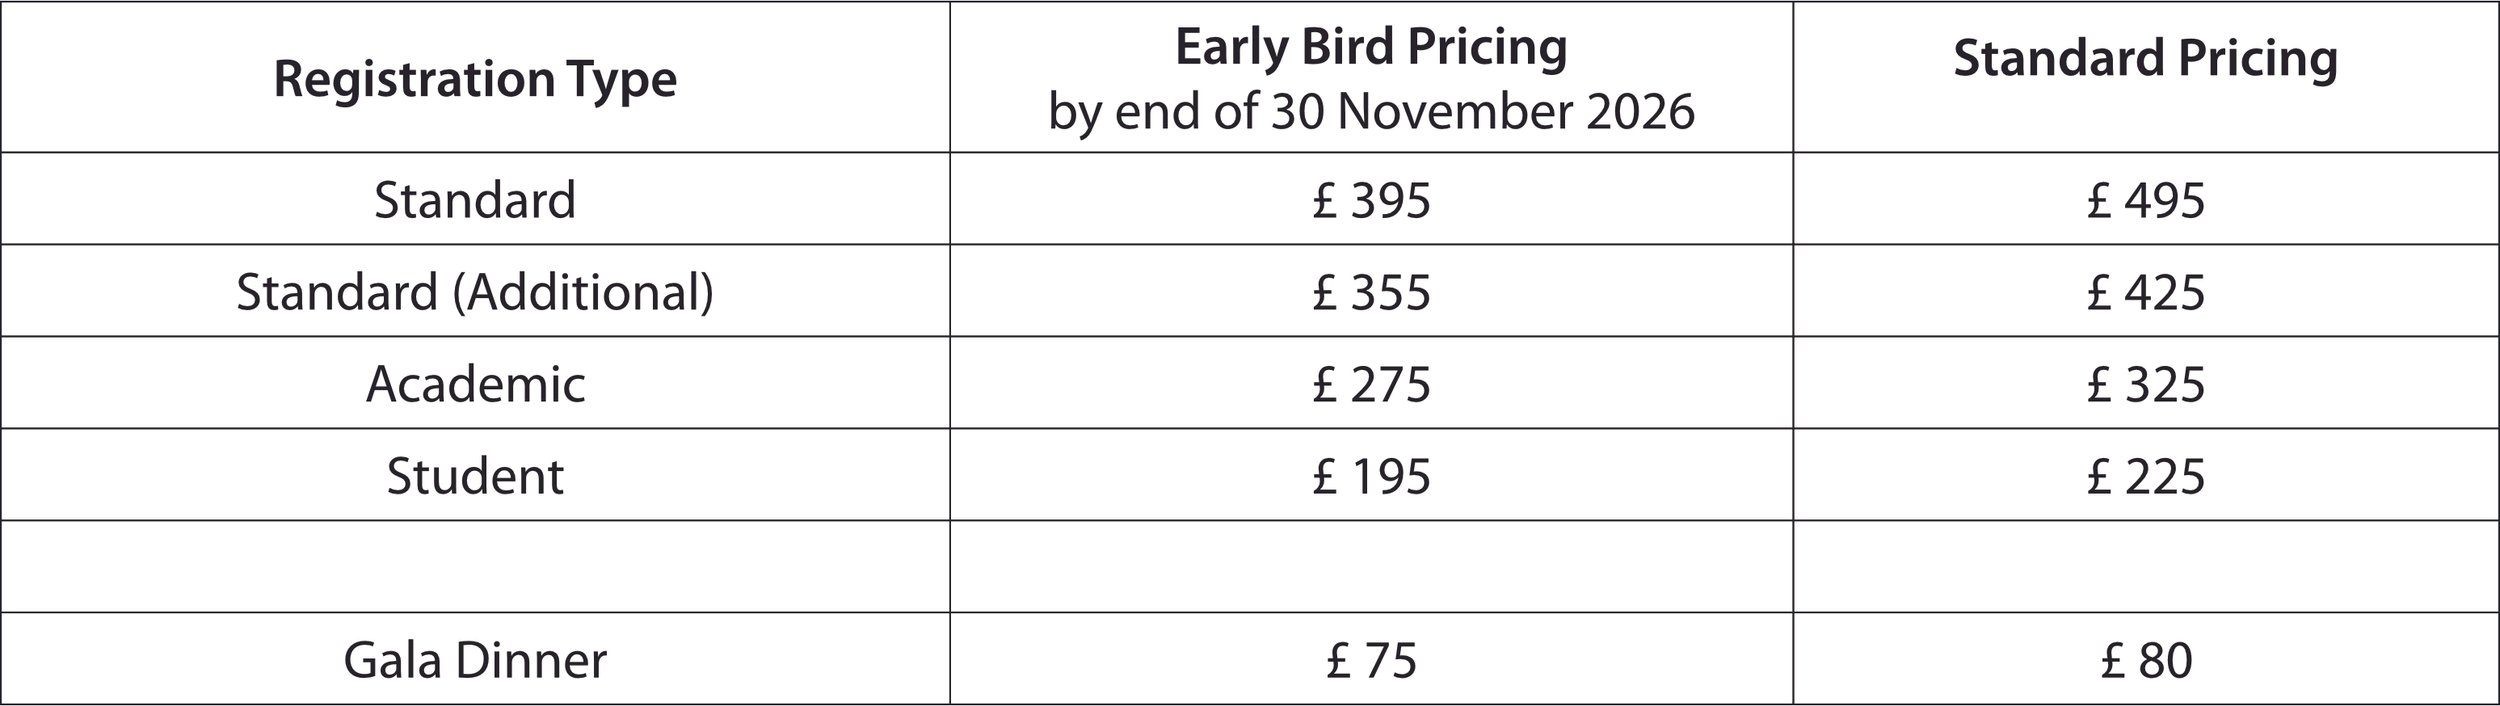The height and width of the screenshot is (706, 2500).
Task: Click the £ 75 gala dinner price
Action: pyautogui.click(x=1371, y=660)
